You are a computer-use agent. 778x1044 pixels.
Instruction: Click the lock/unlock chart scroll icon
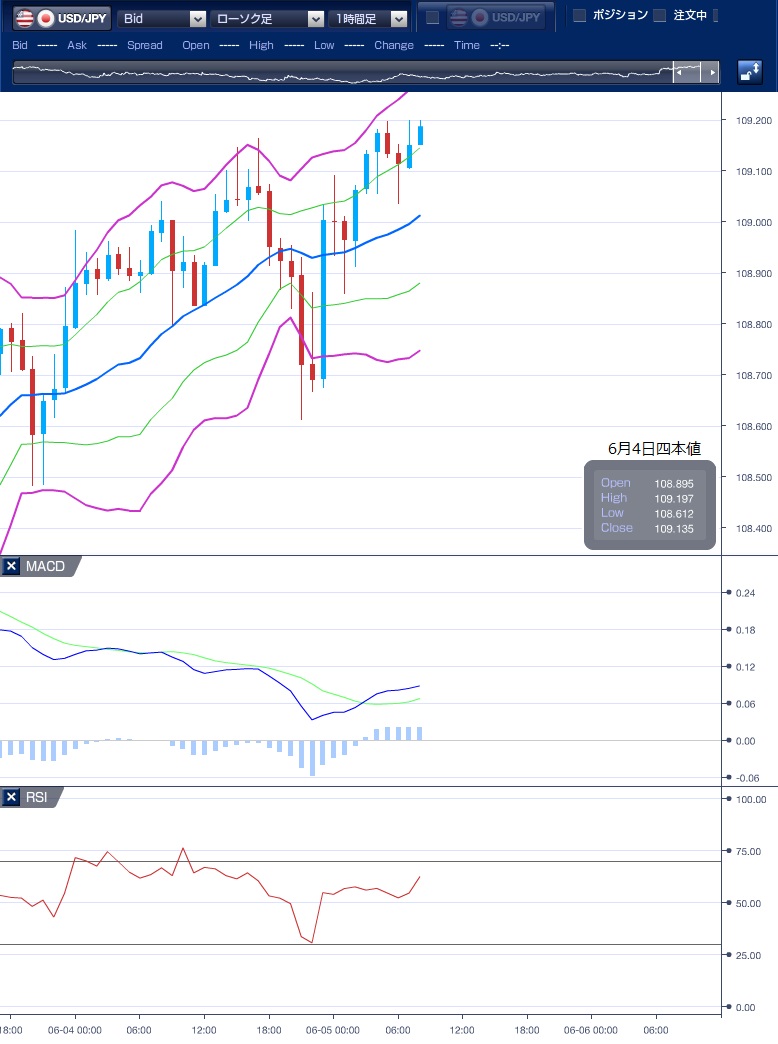pos(749,72)
